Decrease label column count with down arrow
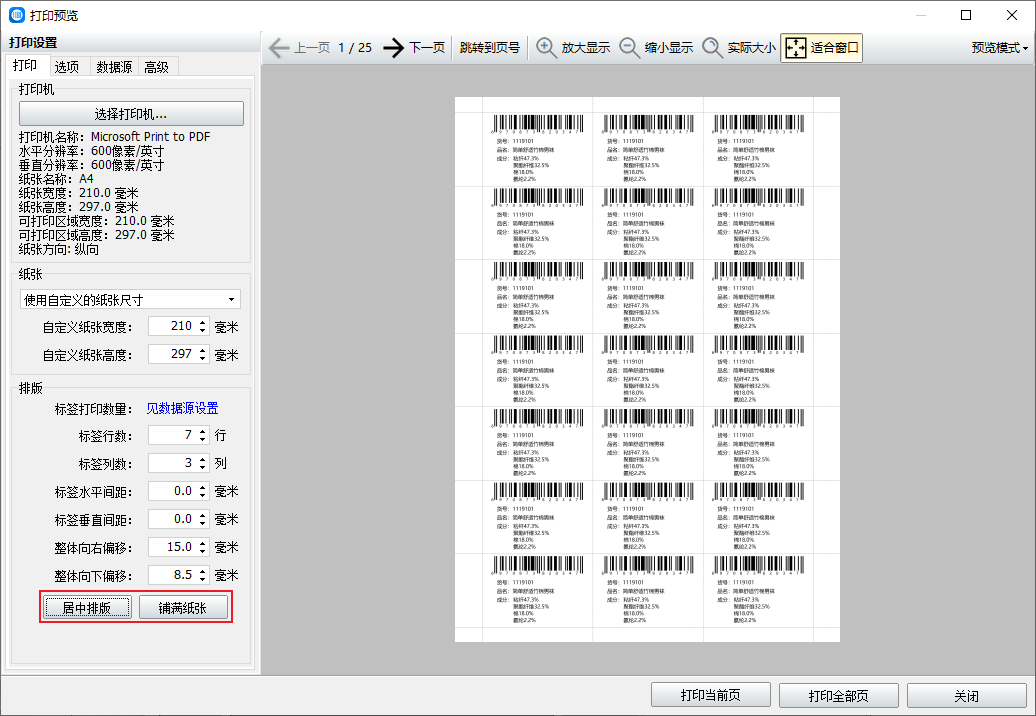The image size is (1036, 716). [203, 468]
